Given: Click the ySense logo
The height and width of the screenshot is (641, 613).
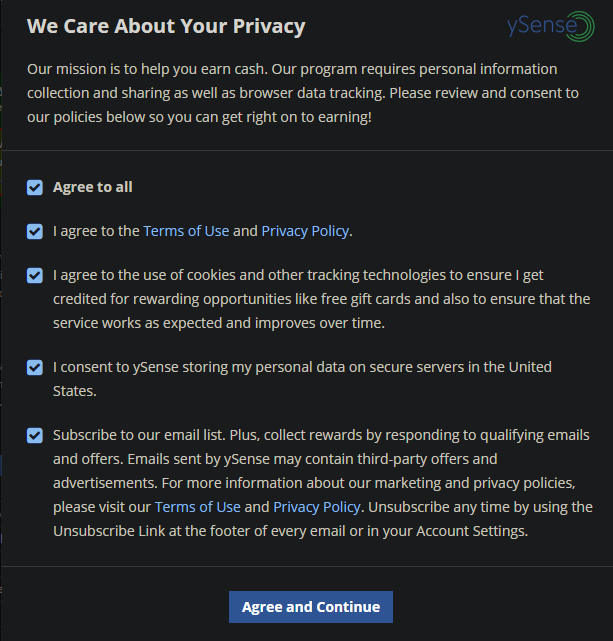Looking at the screenshot, I should click(550, 27).
